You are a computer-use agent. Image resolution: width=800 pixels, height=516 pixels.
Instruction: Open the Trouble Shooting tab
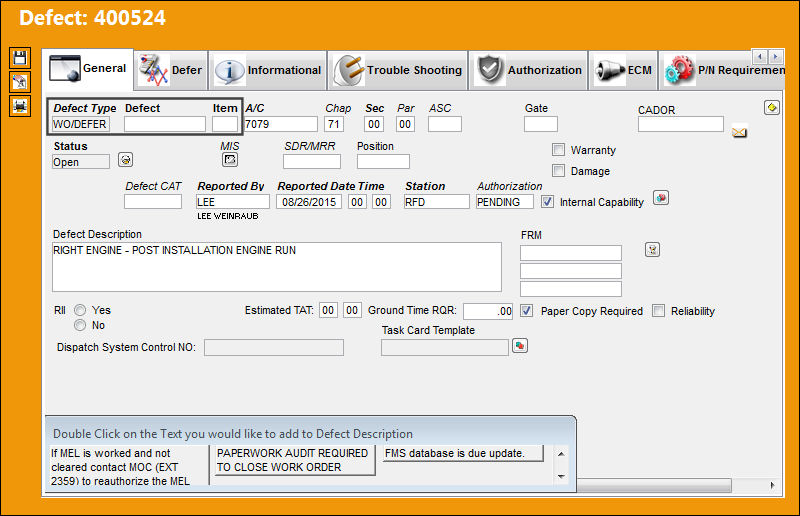pos(398,70)
